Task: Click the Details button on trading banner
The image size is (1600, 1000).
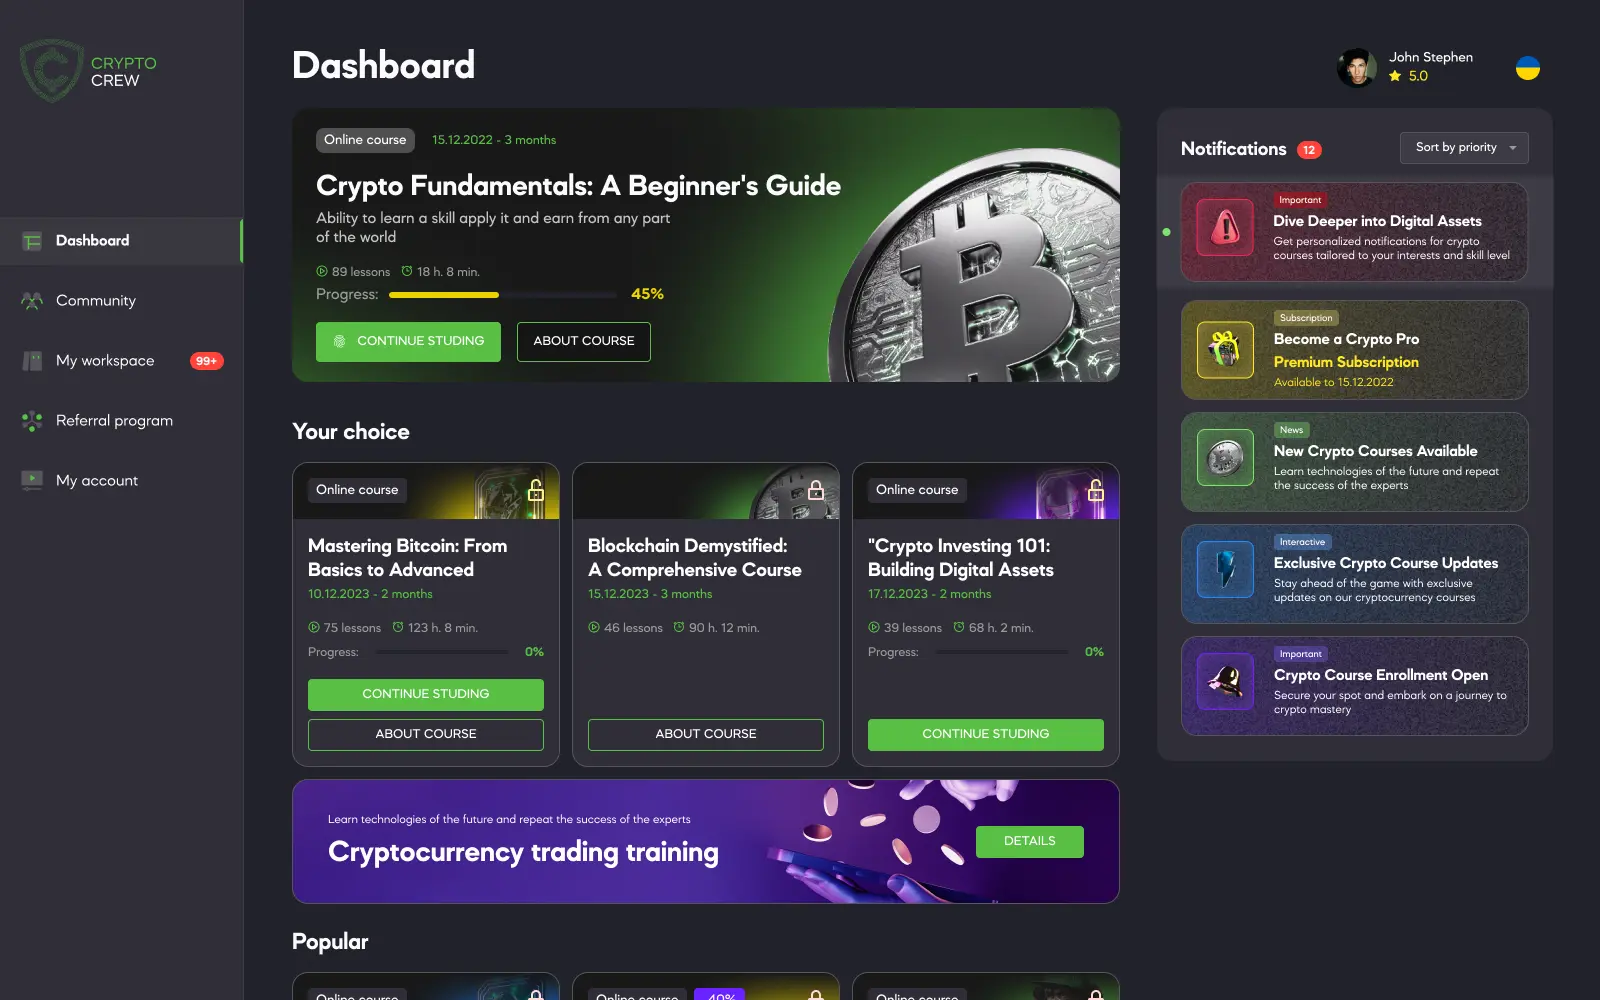Action: pyautogui.click(x=1030, y=841)
